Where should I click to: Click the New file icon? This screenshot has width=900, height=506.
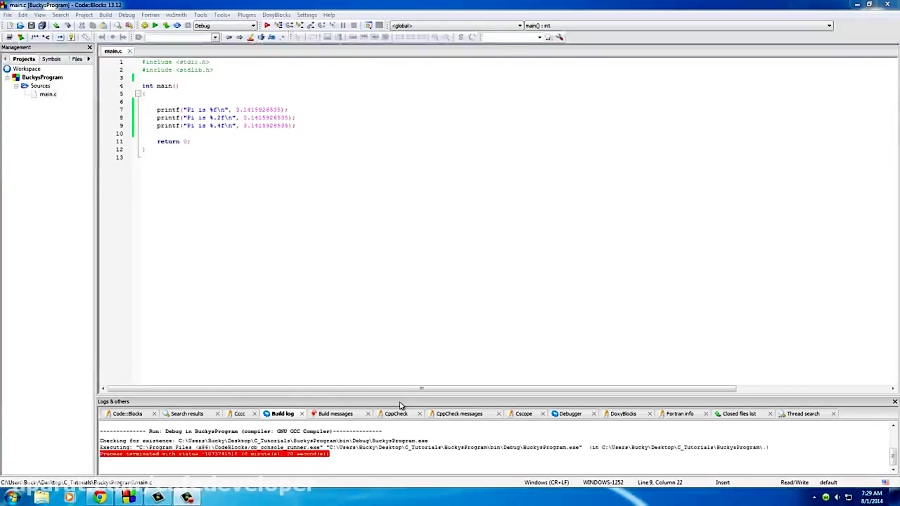point(9,25)
